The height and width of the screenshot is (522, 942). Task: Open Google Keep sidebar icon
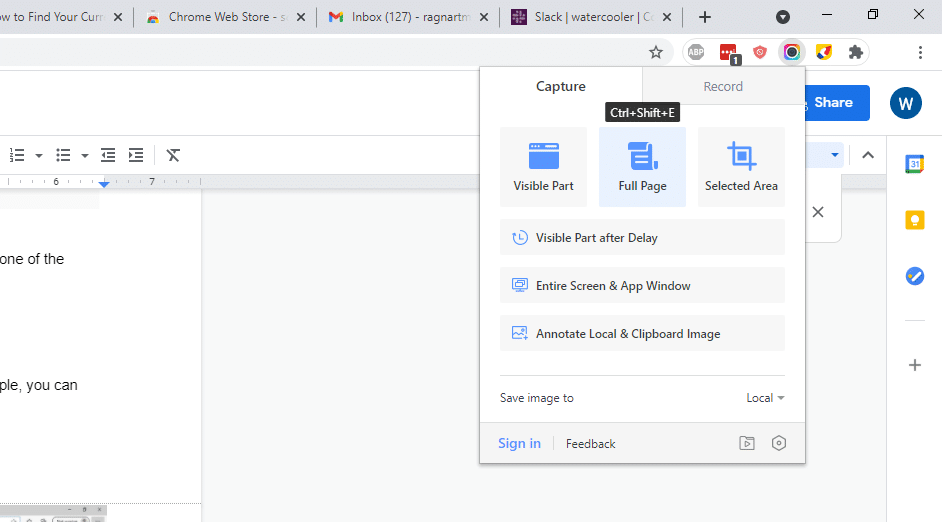point(914,220)
